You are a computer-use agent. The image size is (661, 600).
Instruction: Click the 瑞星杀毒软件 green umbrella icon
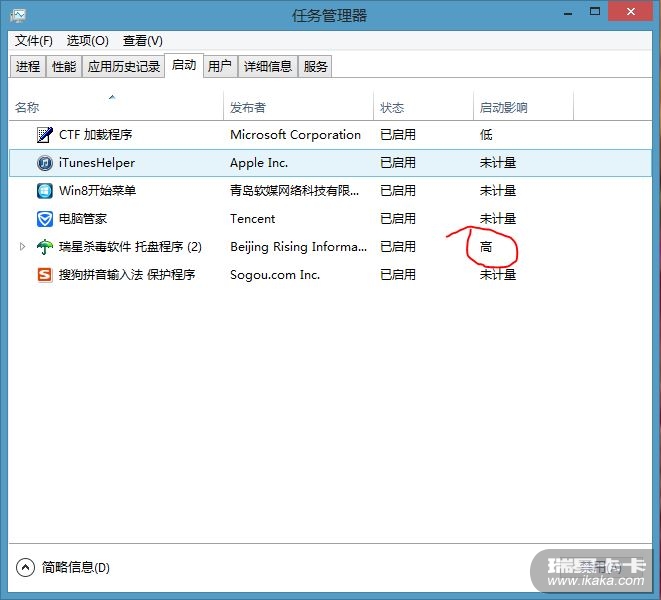point(45,247)
